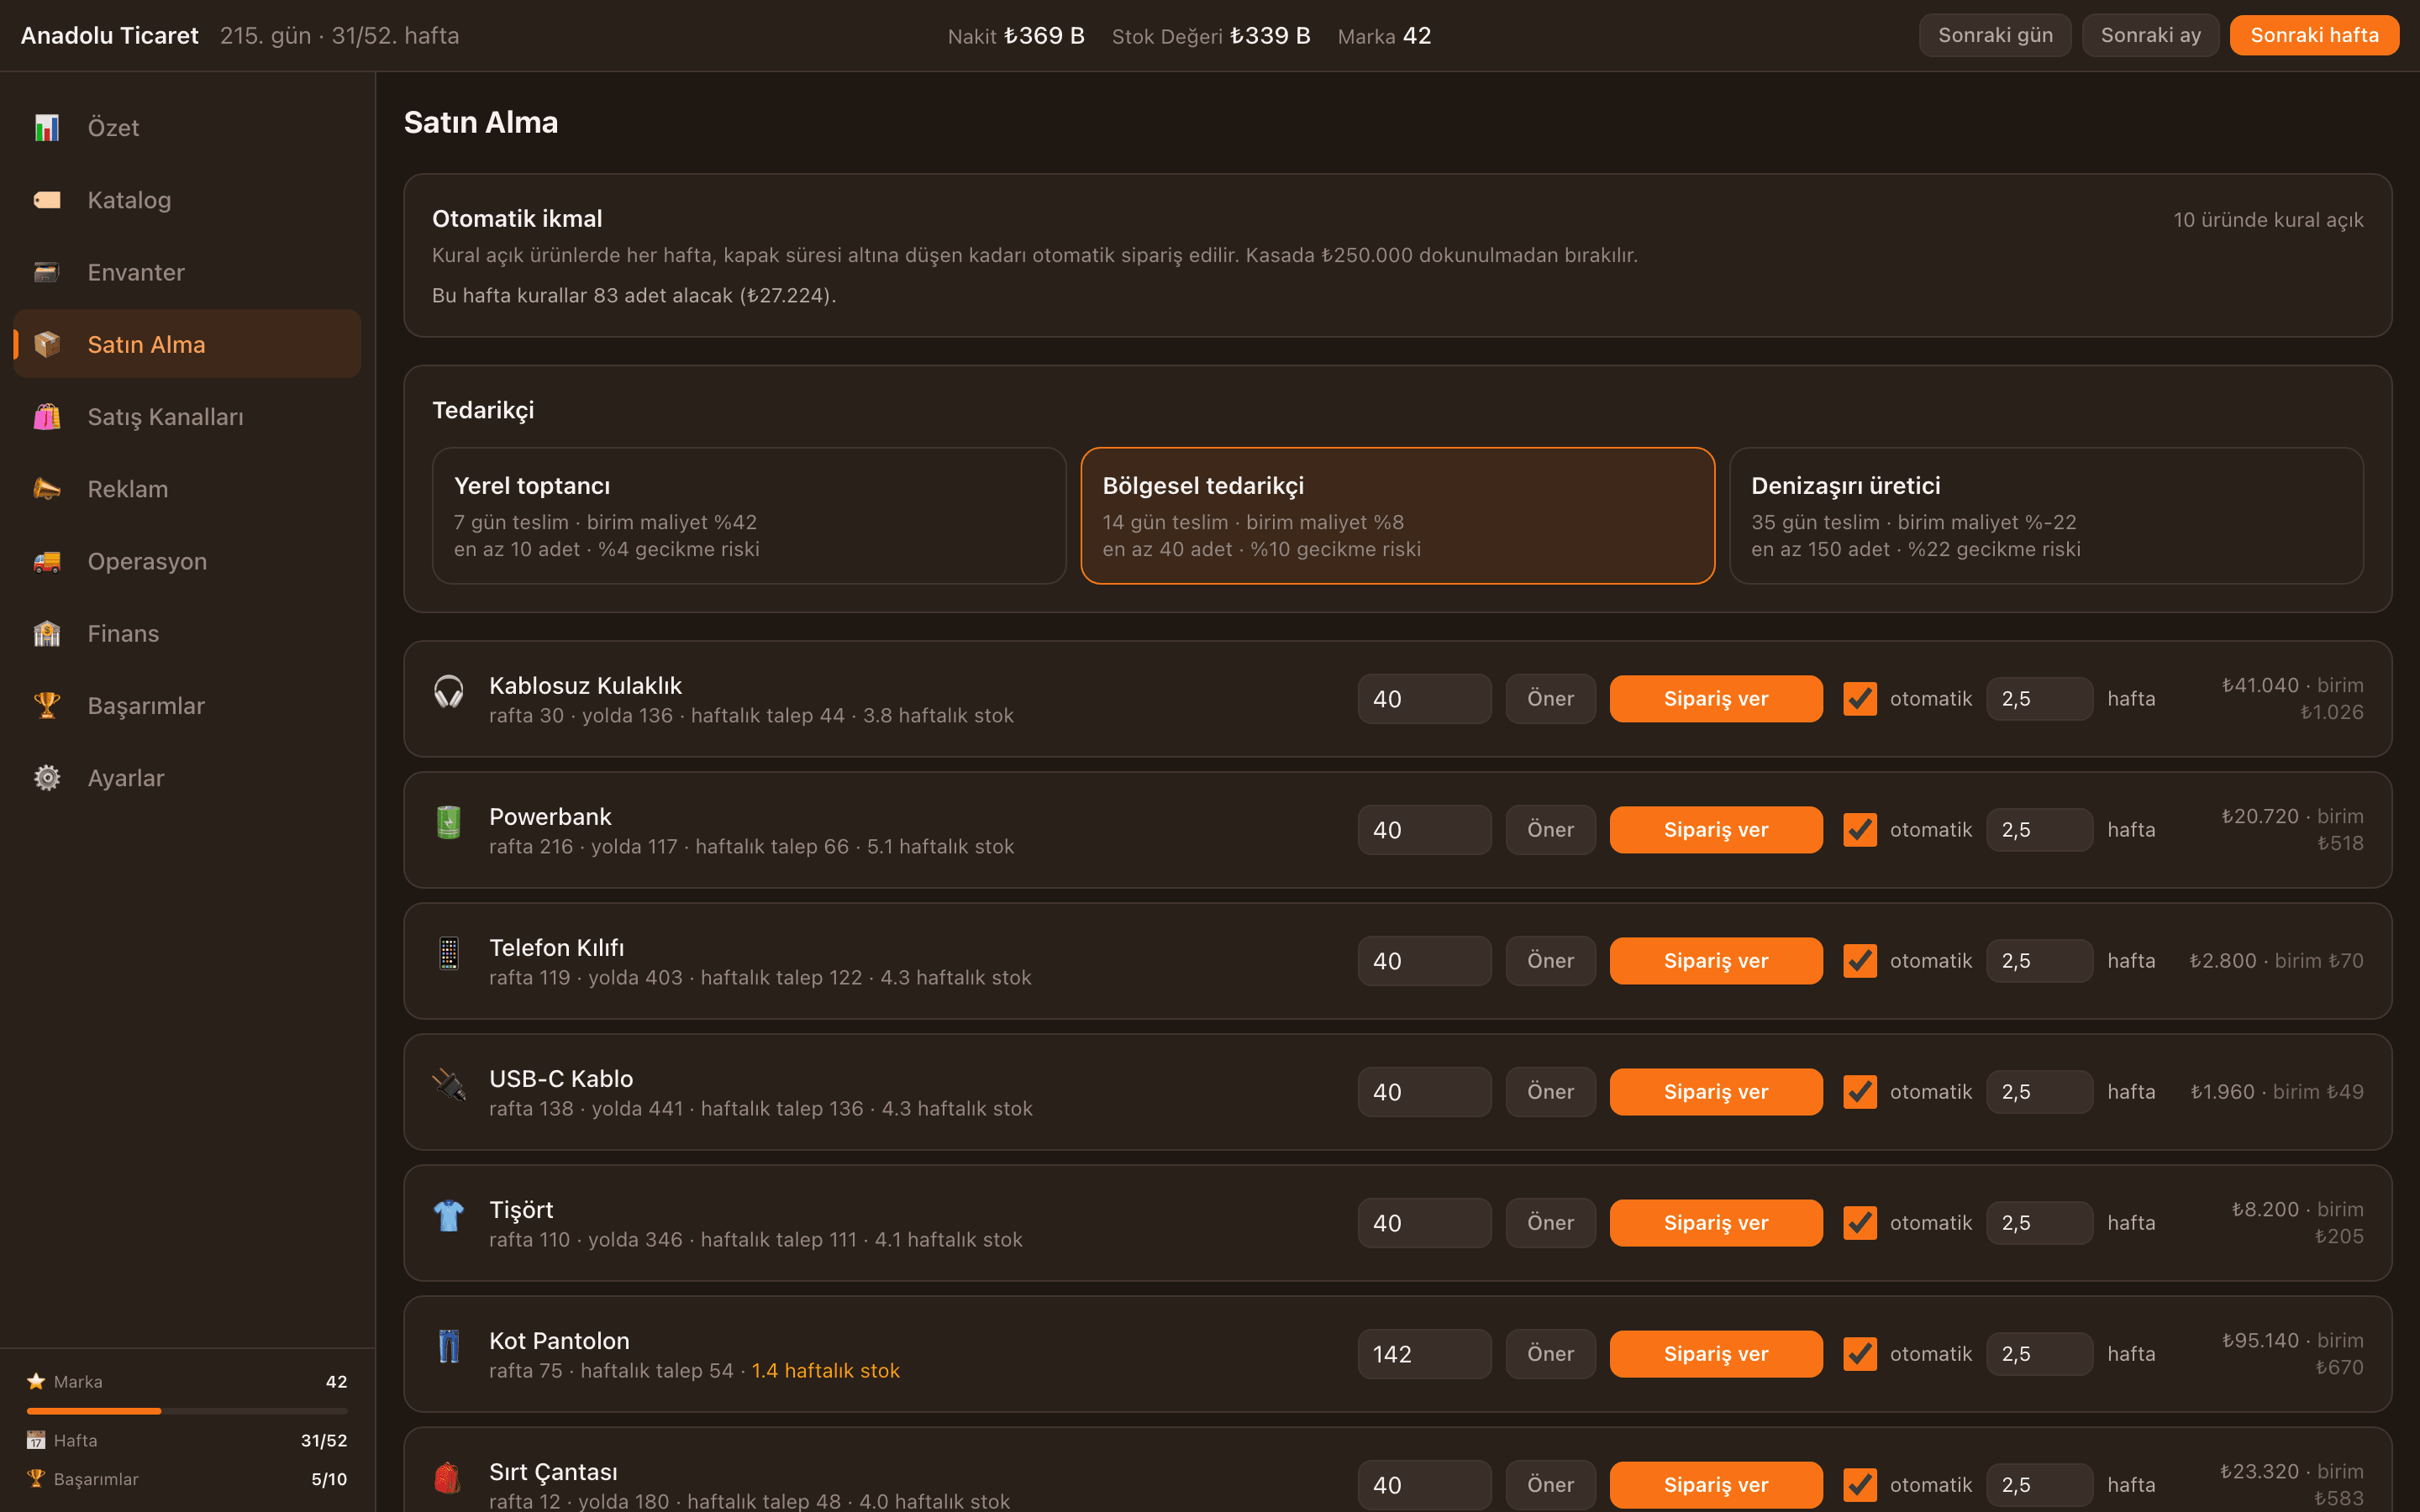Click the Sonraki ay button
The height and width of the screenshot is (1512, 2420).
[2150, 35]
